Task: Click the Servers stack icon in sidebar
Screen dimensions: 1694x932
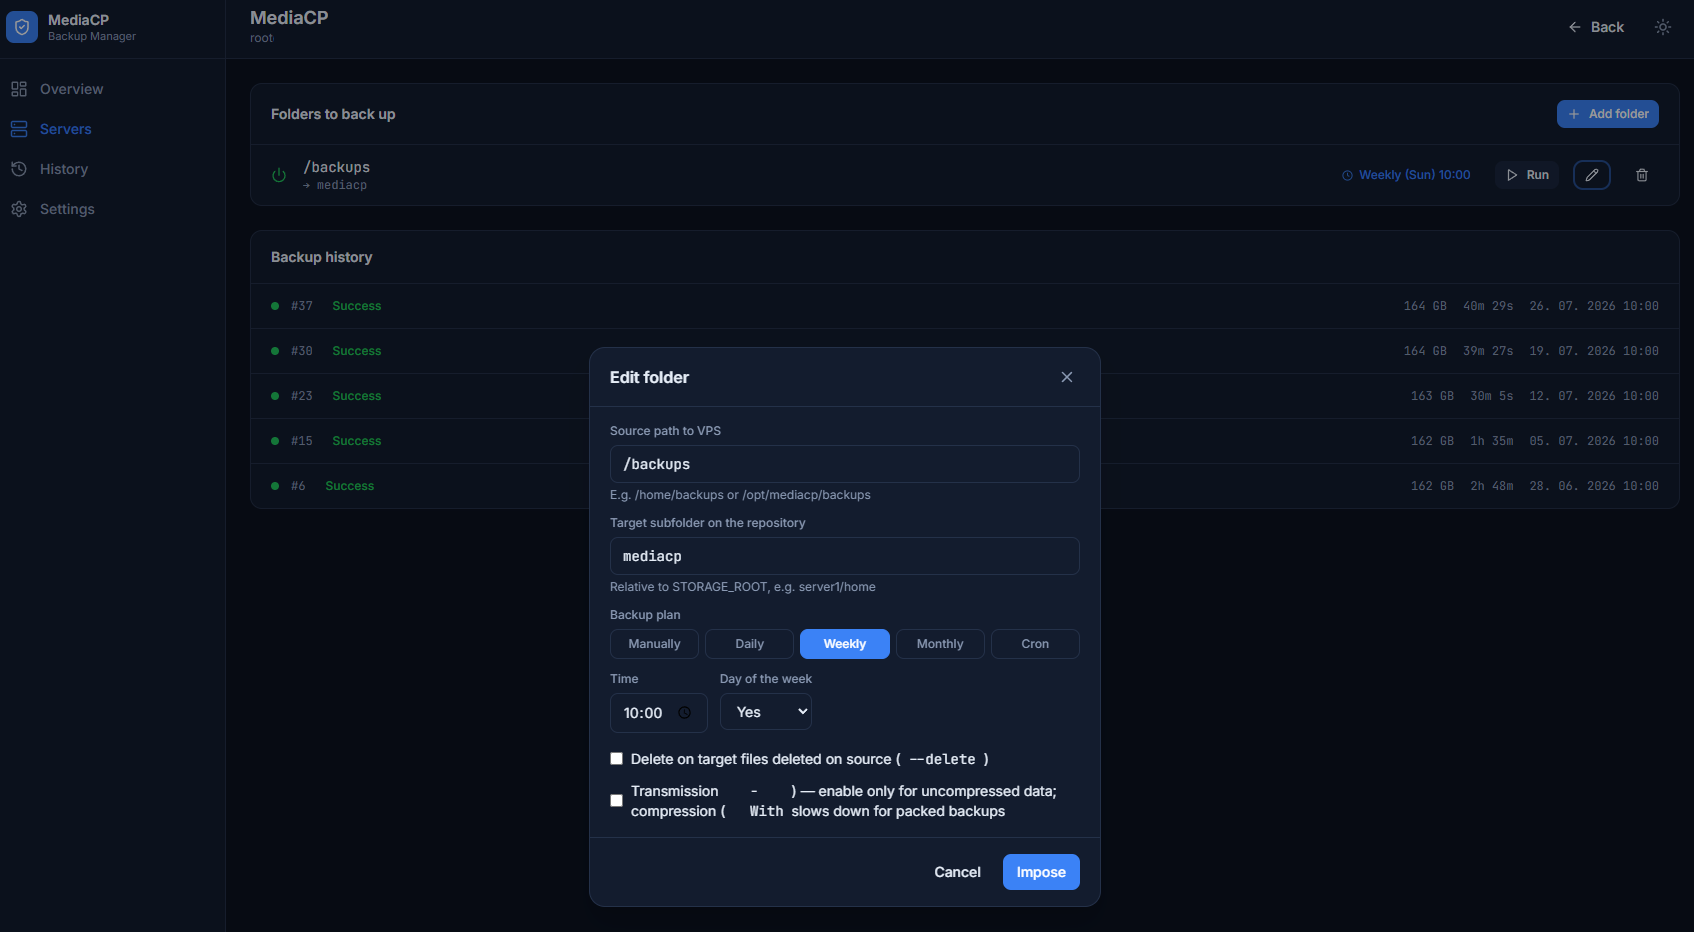Action: [19, 129]
